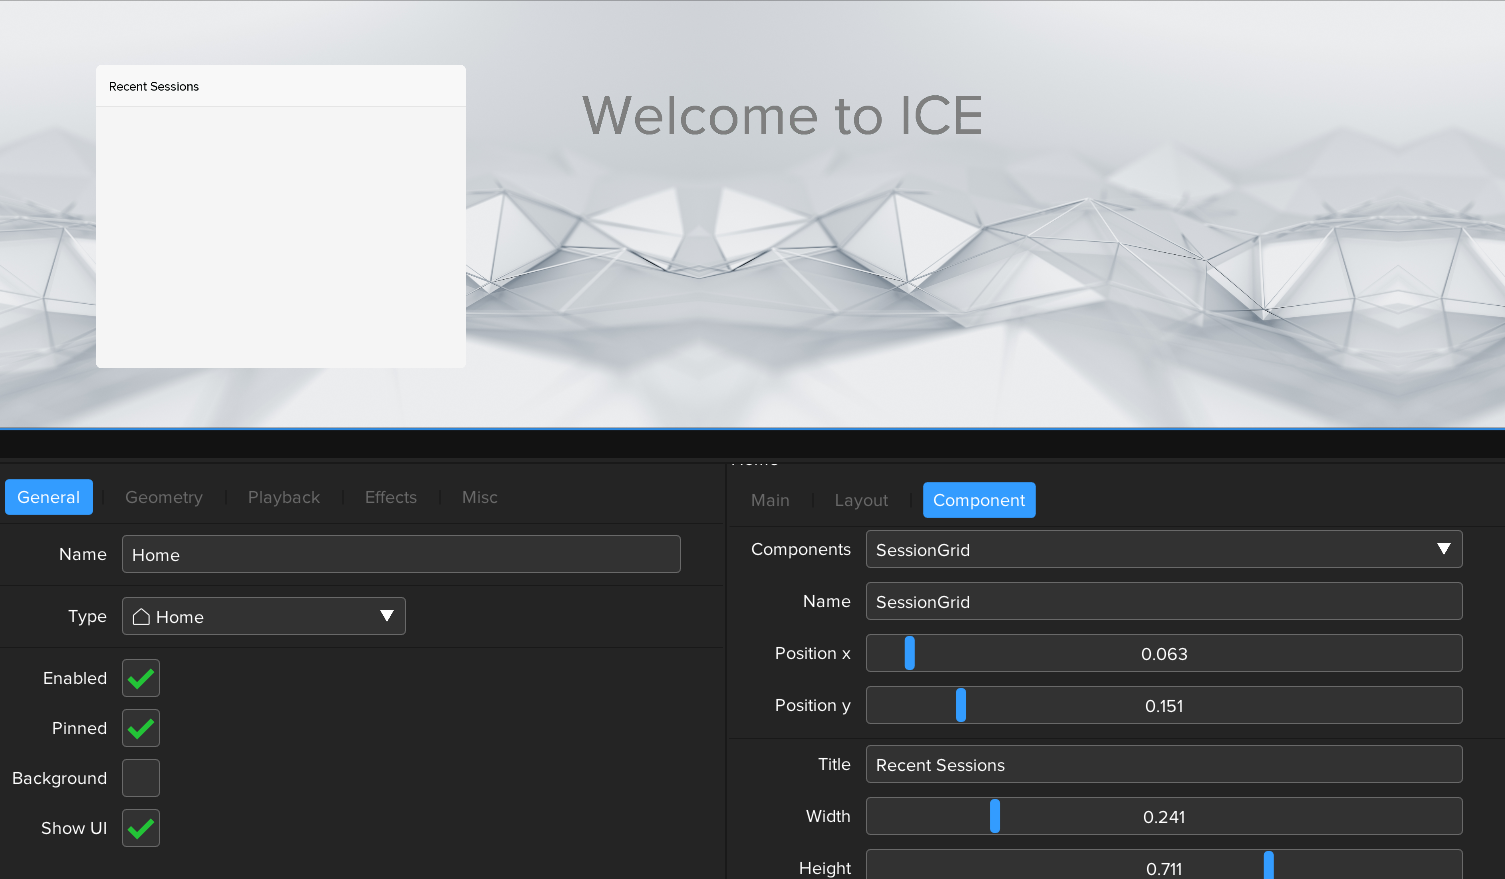
Task: Uncheck the Pinned checkbox
Action: tap(141, 728)
